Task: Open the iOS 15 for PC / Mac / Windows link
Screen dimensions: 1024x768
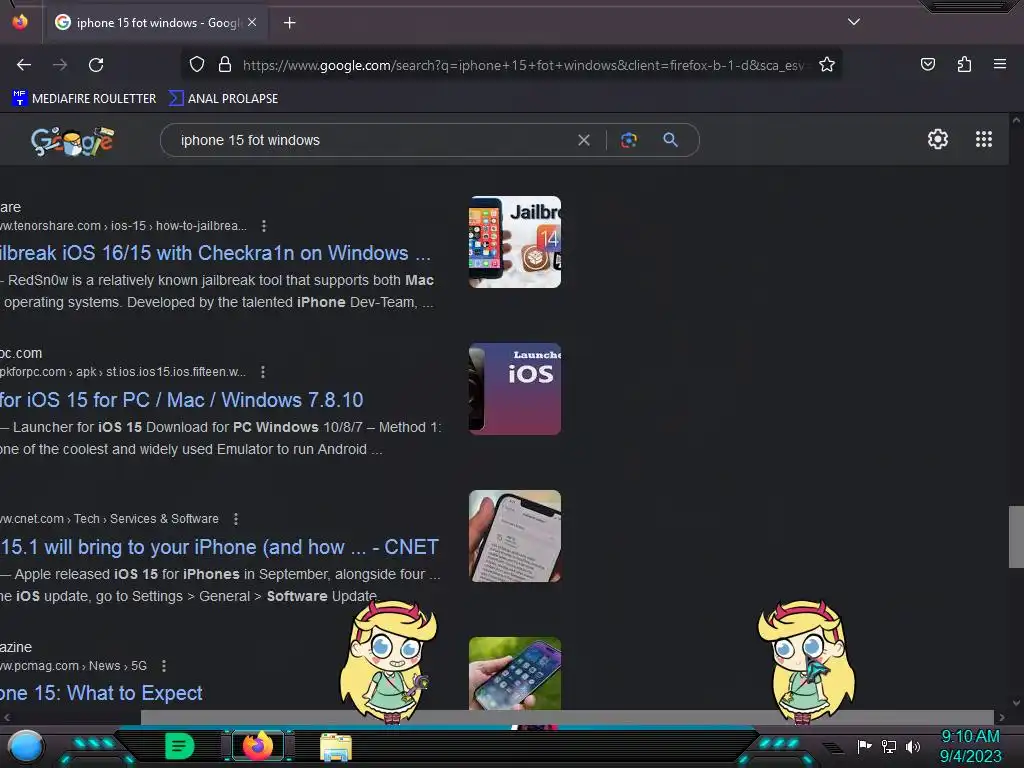Action: point(182,400)
